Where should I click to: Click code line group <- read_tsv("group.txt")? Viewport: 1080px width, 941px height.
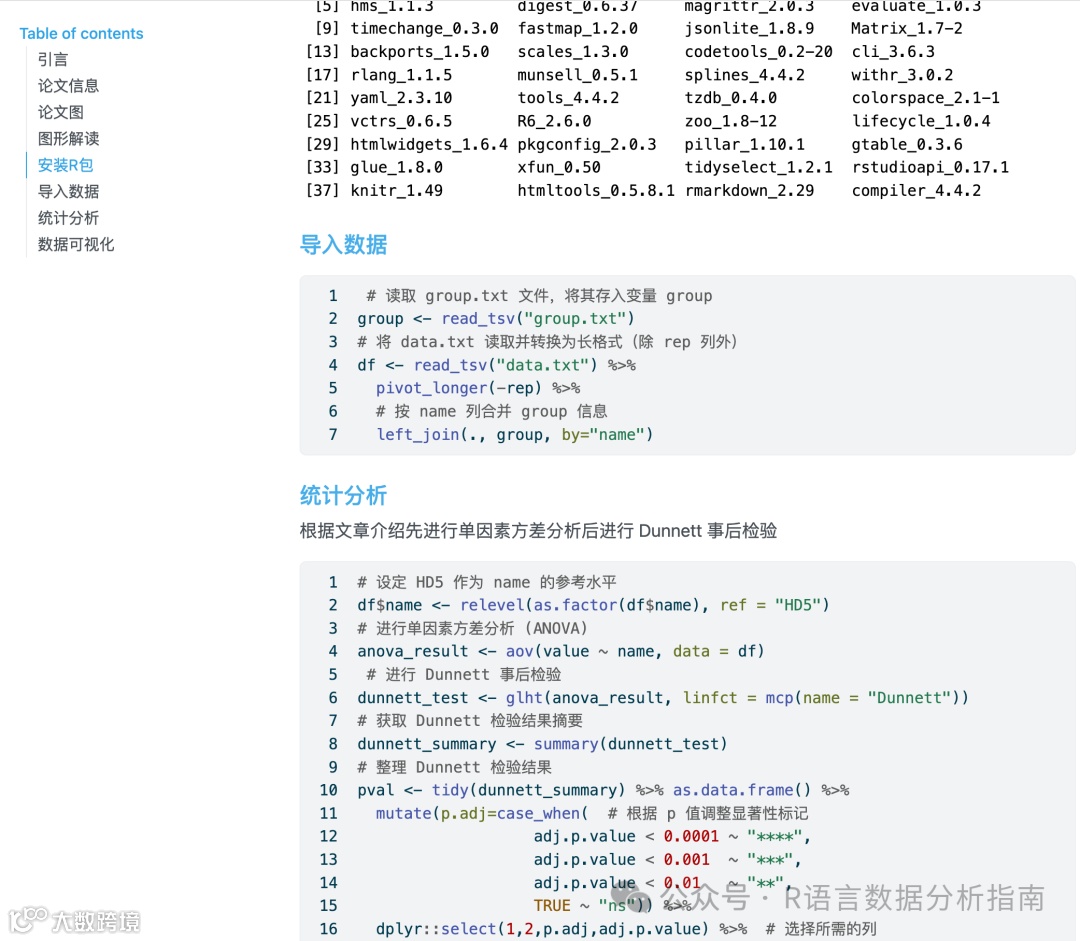click(x=495, y=319)
